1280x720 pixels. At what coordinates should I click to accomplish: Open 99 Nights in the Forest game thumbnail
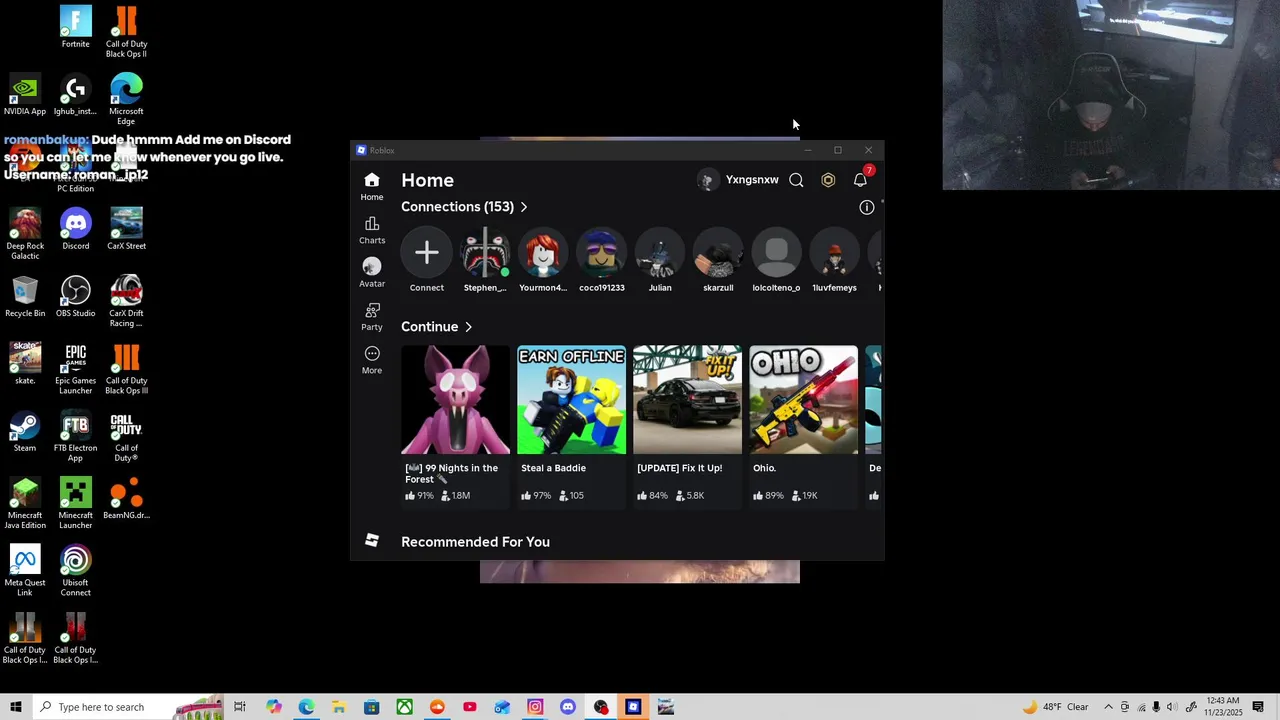[x=455, y=400]
